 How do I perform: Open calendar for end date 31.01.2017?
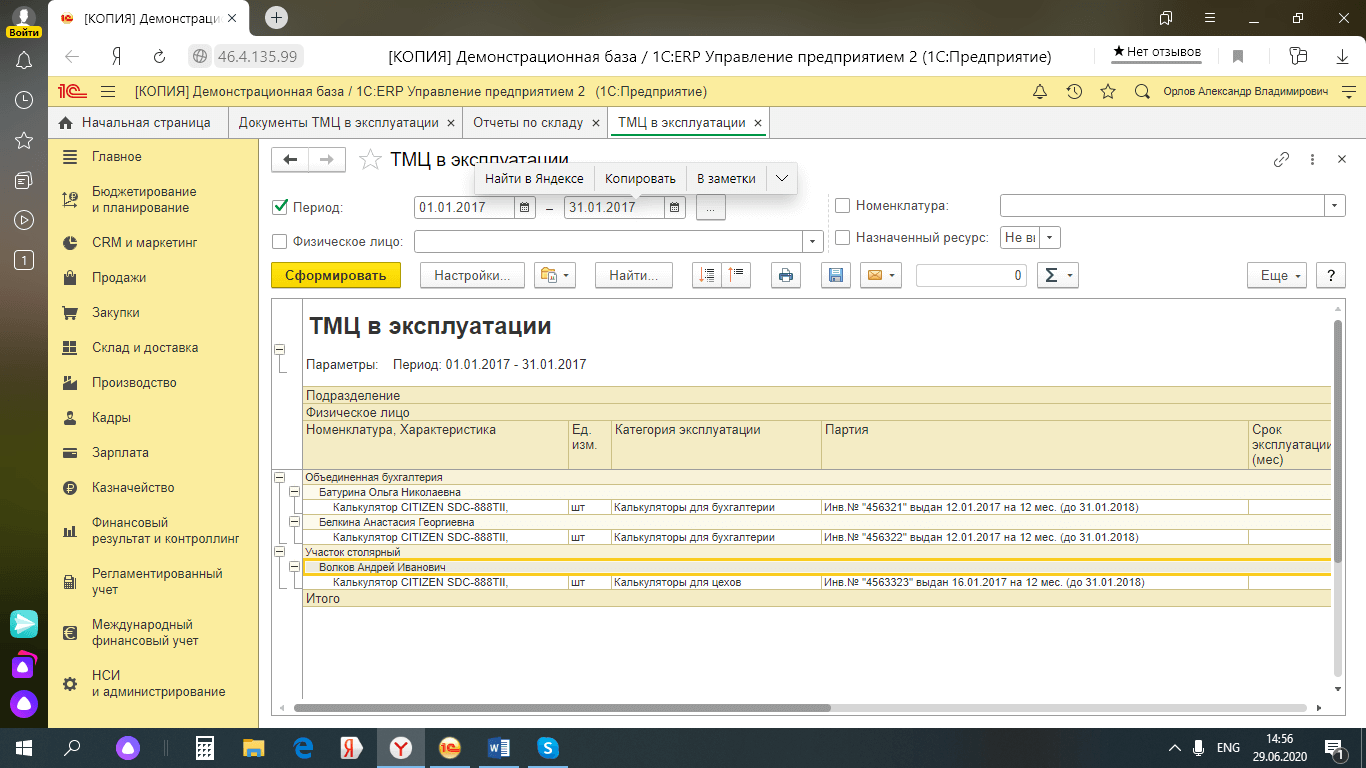[x=675, y=208]
